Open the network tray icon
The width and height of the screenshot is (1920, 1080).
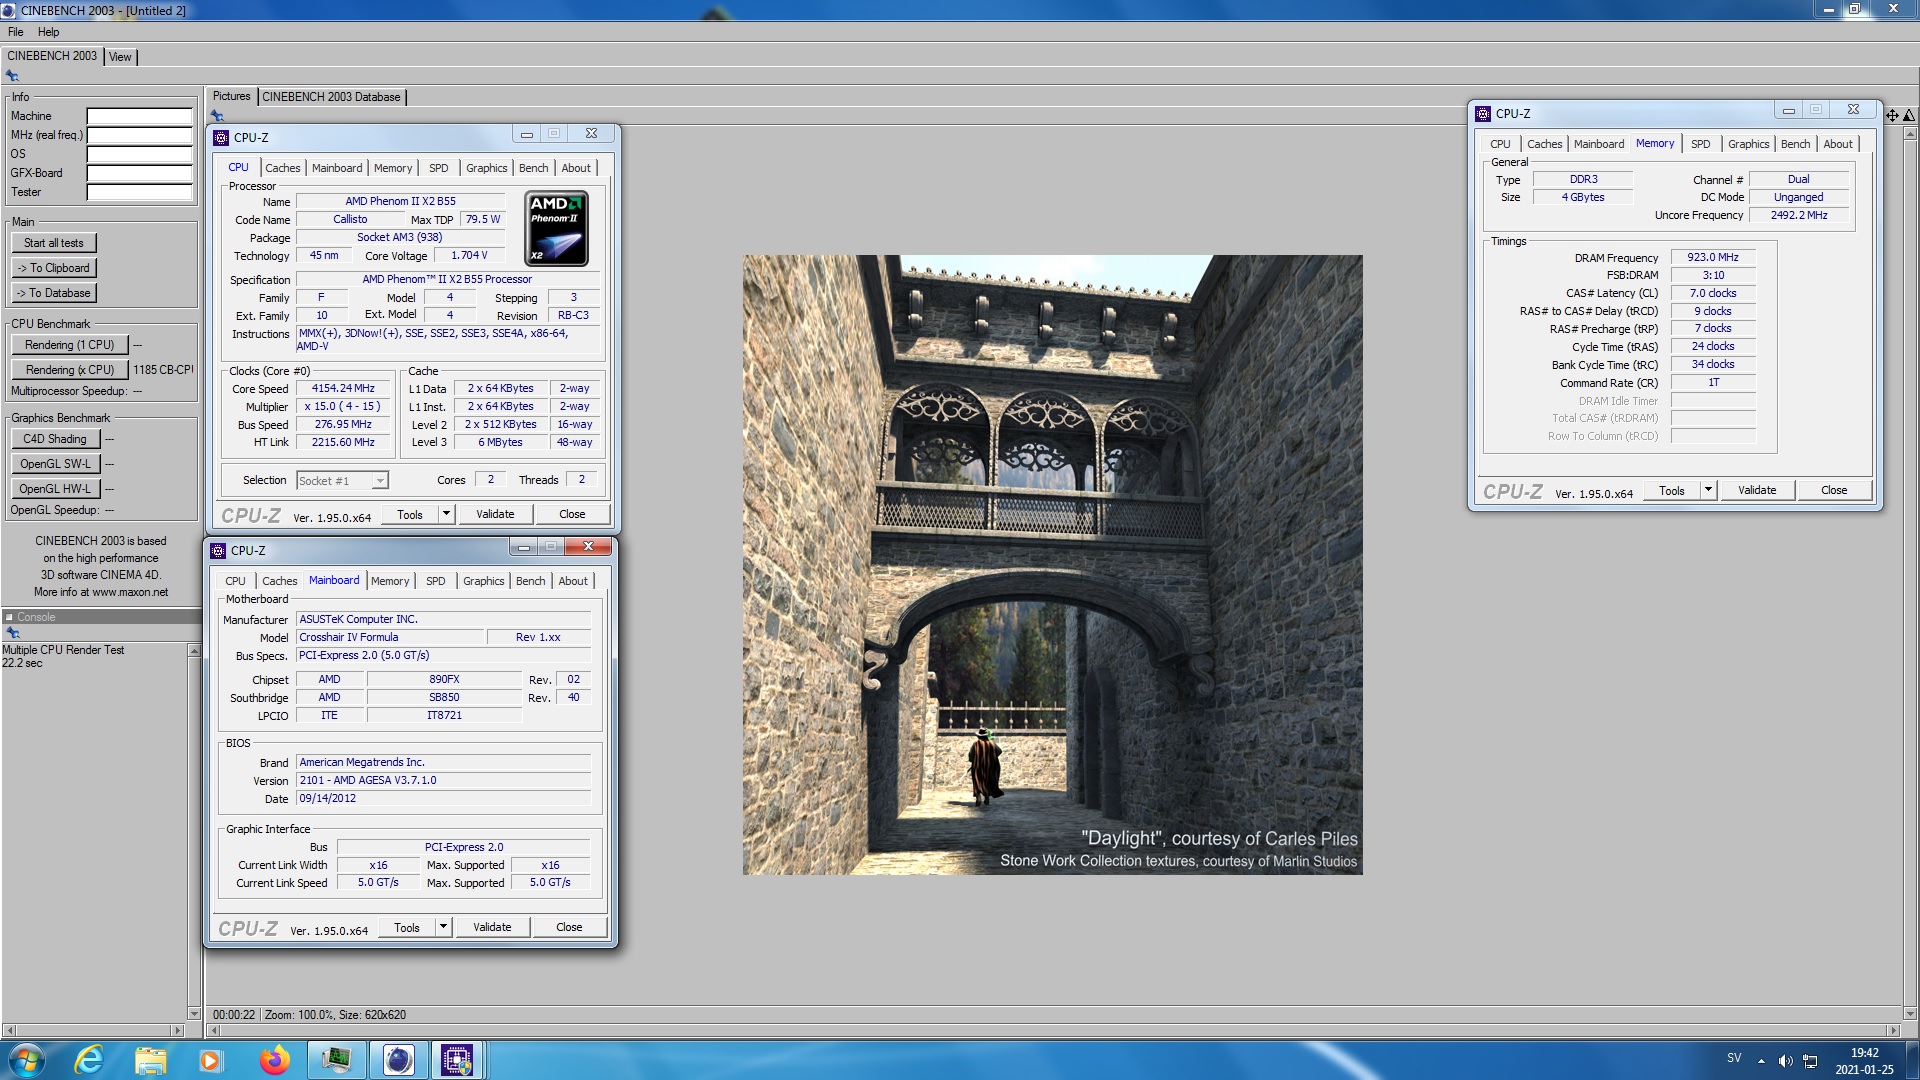point(1810,1061)
